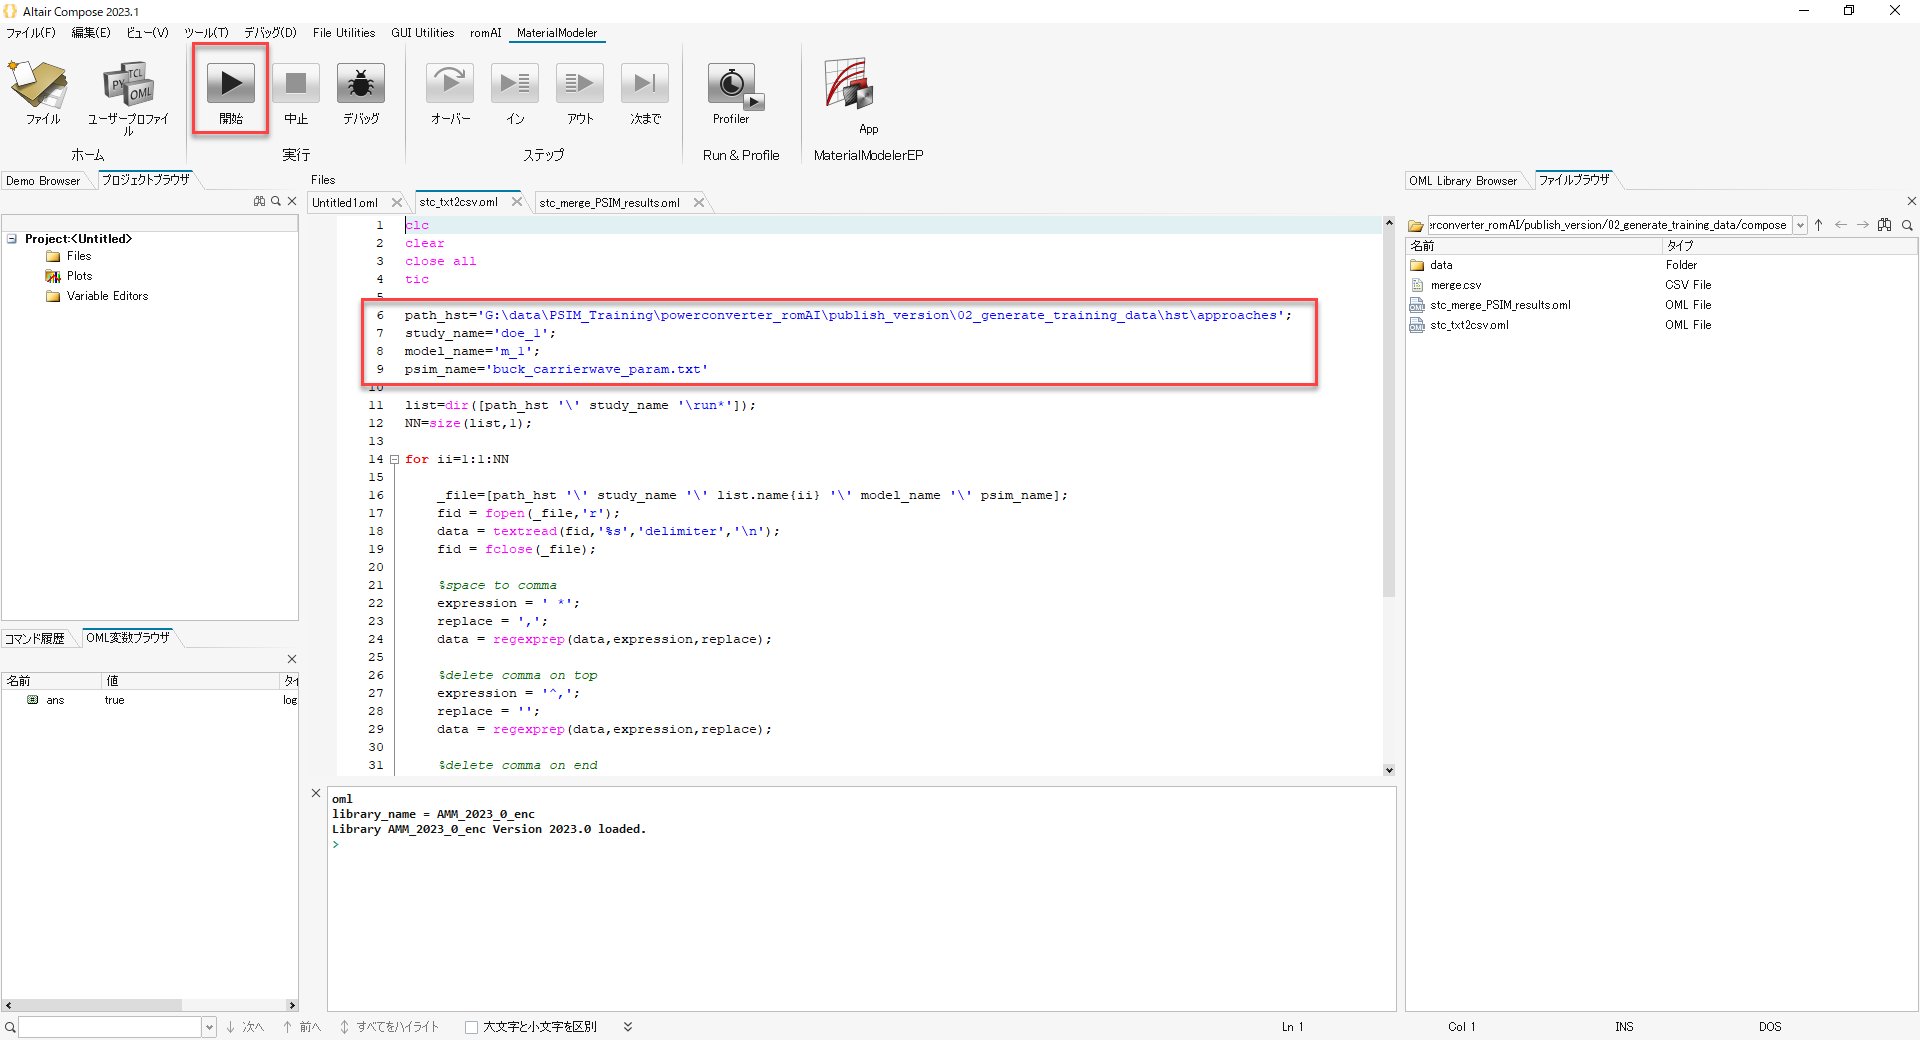Viewport: 1920px width, 1040px height.
Task: Open the ビュー(V) menu
Action: pos(147,33)
